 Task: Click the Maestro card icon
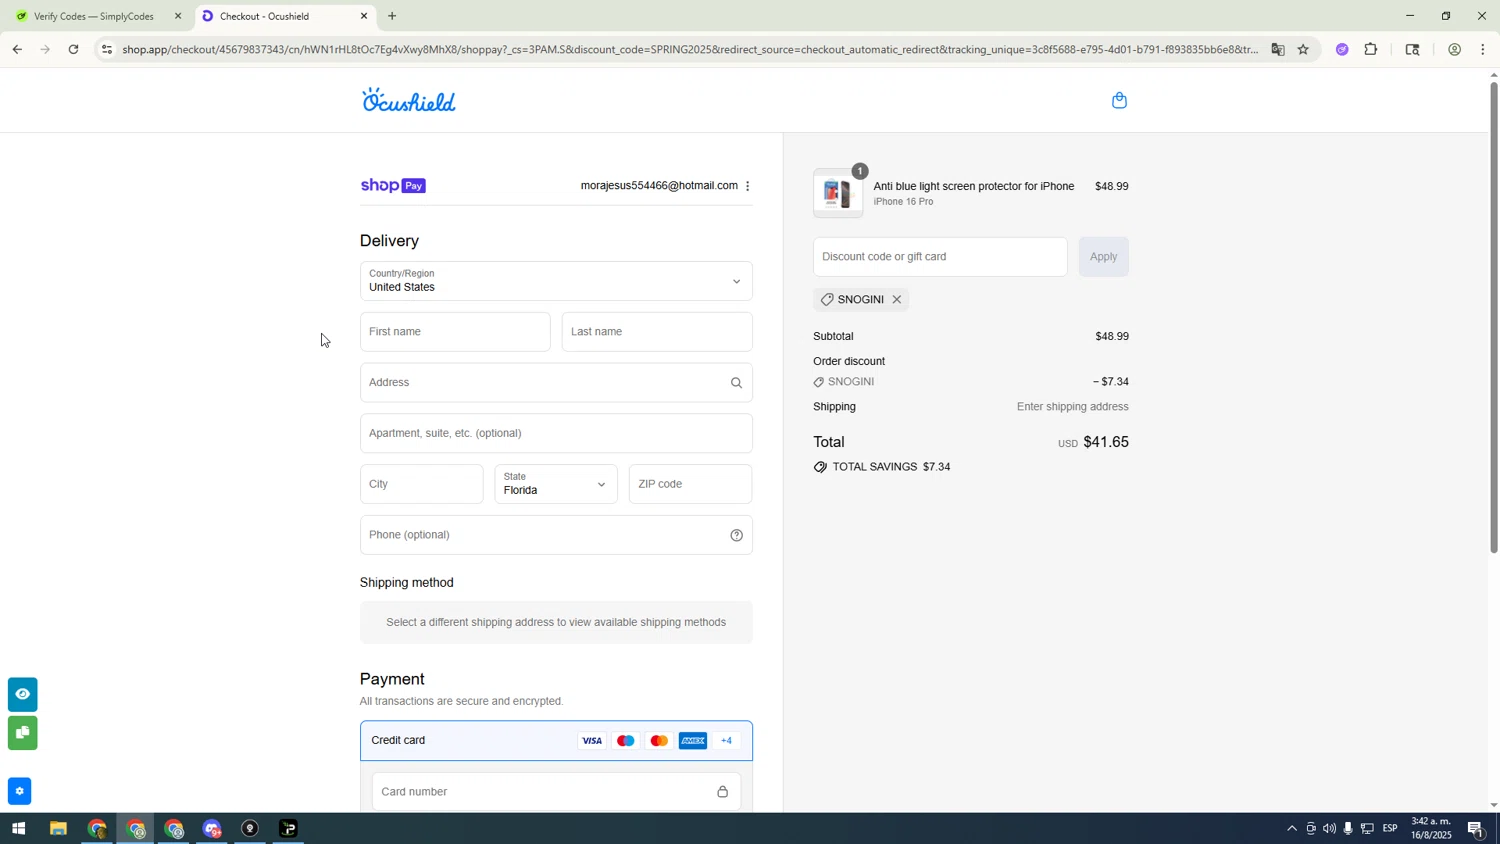(625, 741)
